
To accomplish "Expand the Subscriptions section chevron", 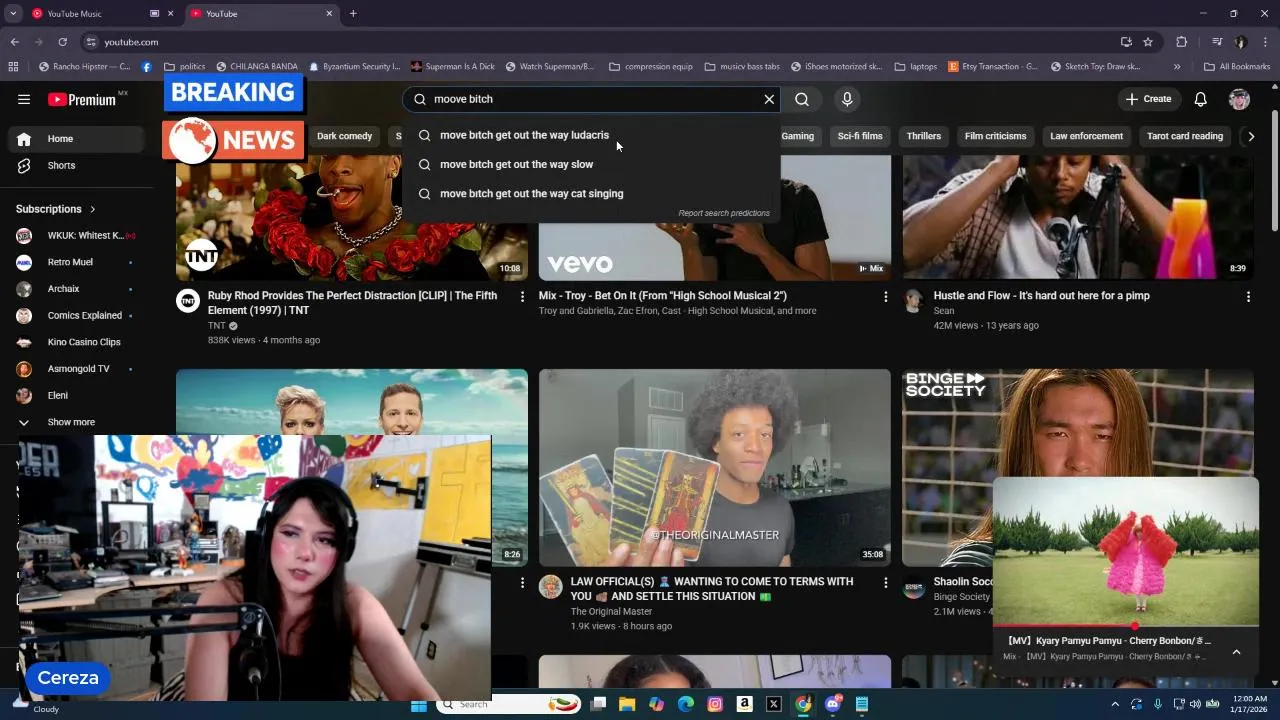I will tap(92, 209).
